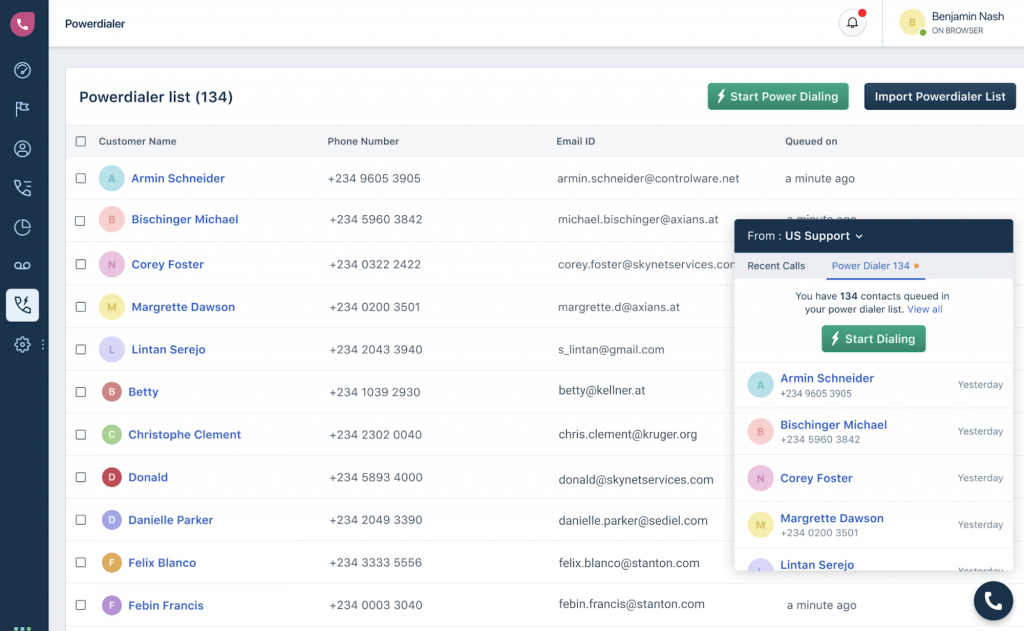1024x631 pixels.
Task: Check the select-all checkbox in table header
Action: [81, 141]
